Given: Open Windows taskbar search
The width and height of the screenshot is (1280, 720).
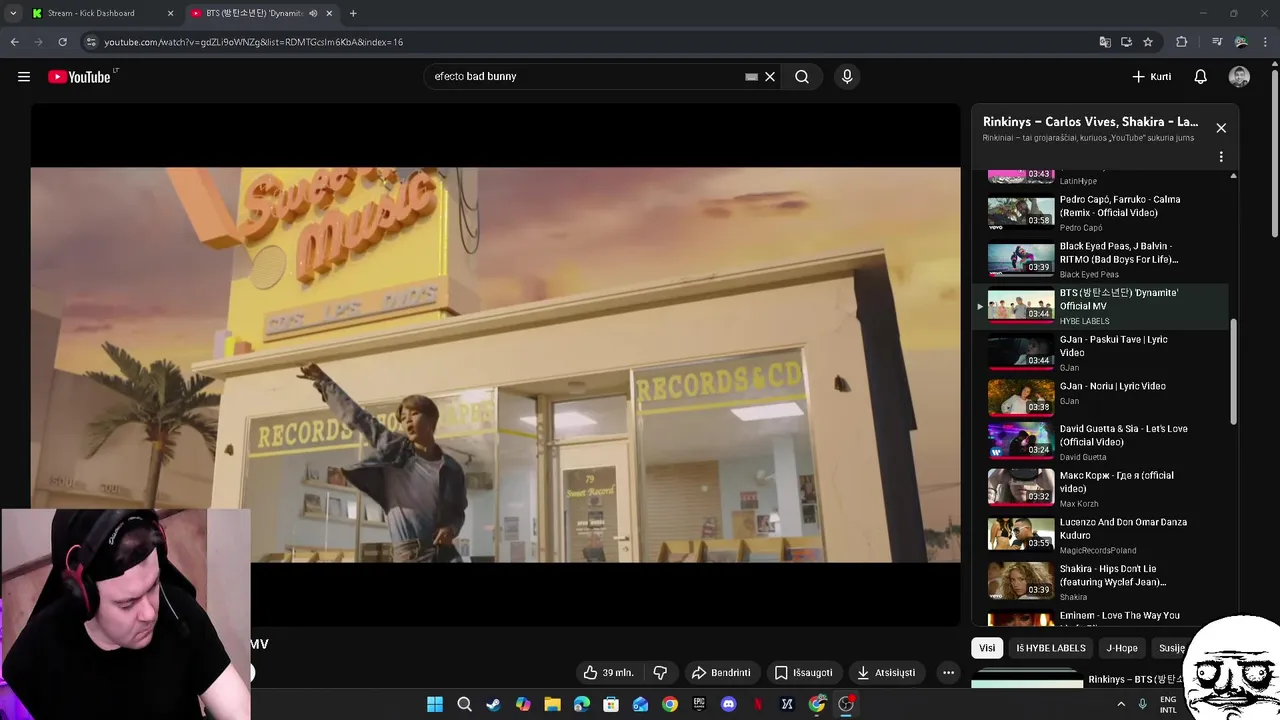Looking at the screenshot, I should (464, 705).
